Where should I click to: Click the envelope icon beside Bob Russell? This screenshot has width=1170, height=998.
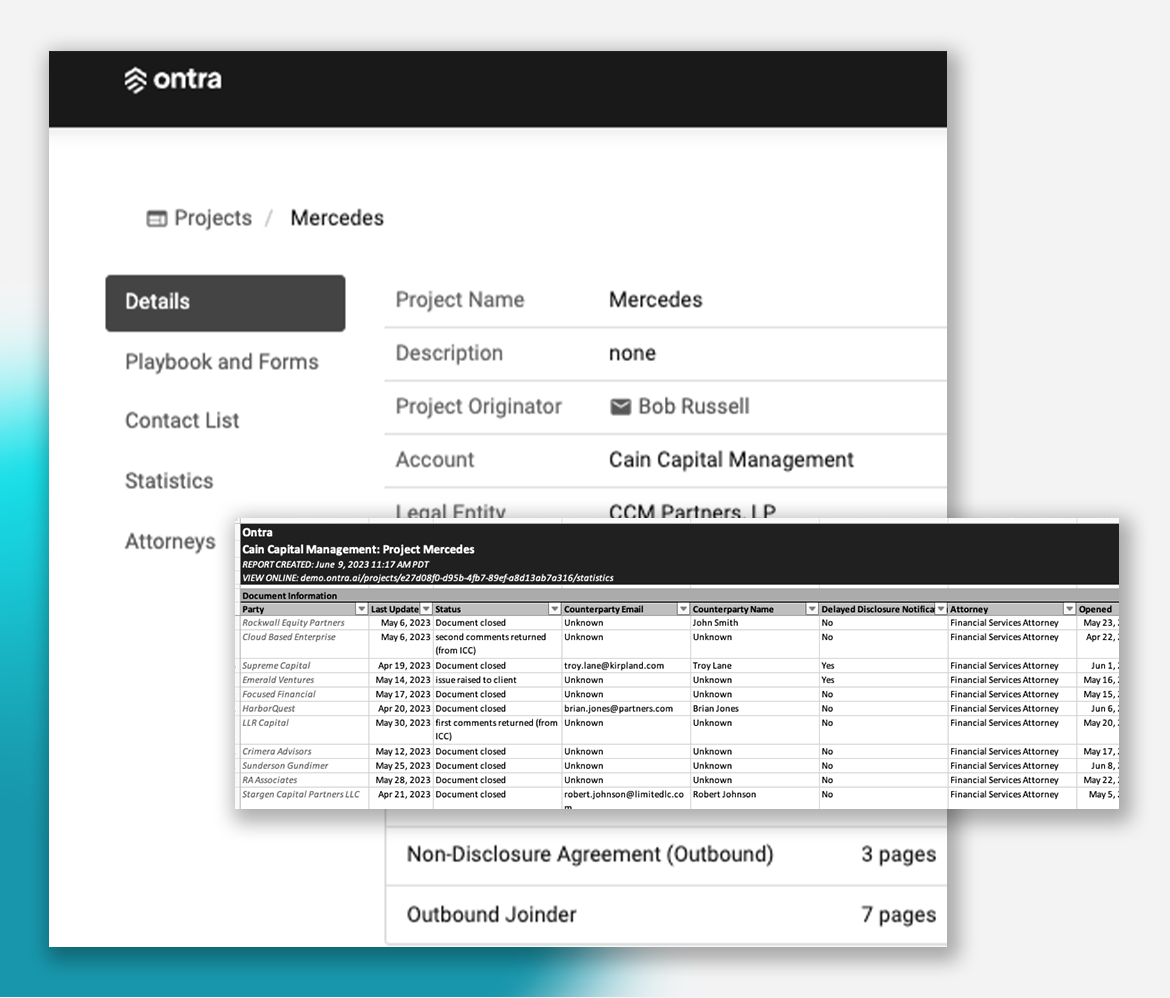click(x=620, y=407)
